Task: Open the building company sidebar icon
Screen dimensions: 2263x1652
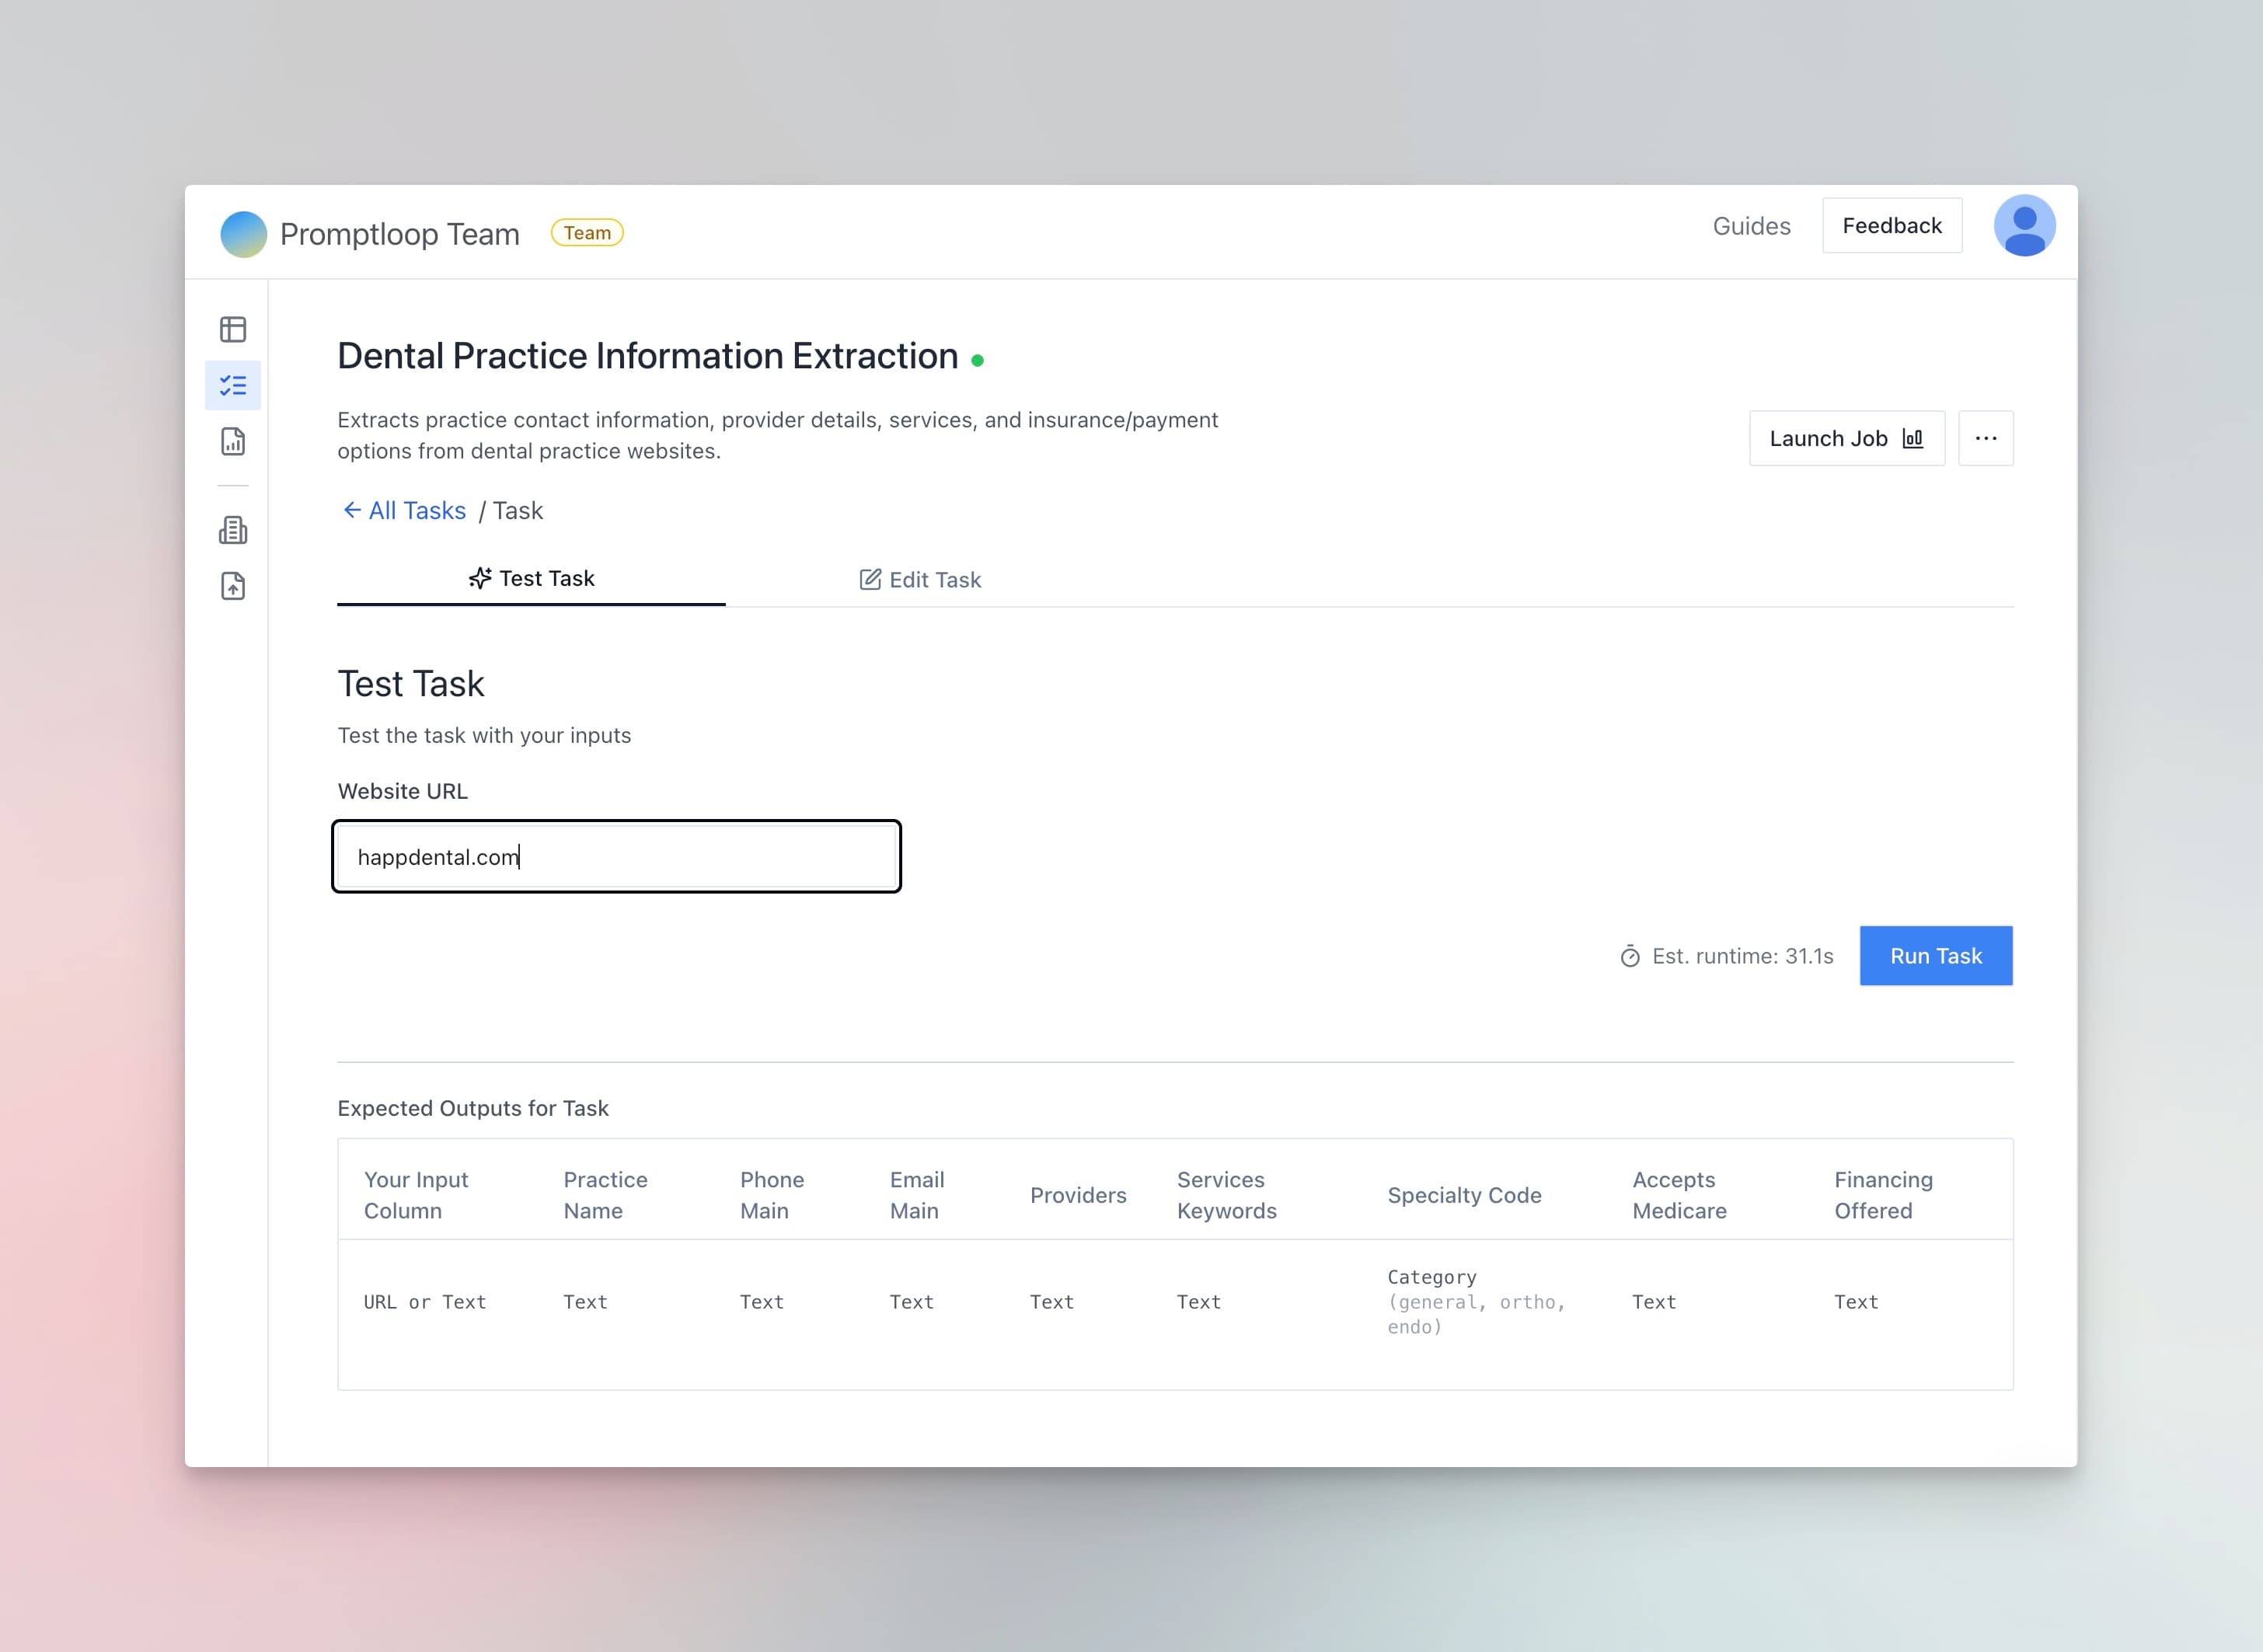Action: coord(233,530)
